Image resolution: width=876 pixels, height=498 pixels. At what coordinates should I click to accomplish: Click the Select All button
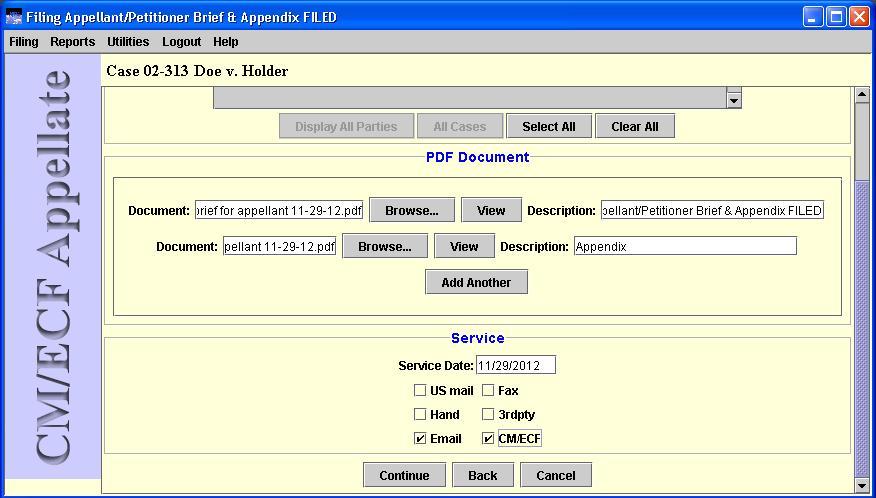pos(549,126)
